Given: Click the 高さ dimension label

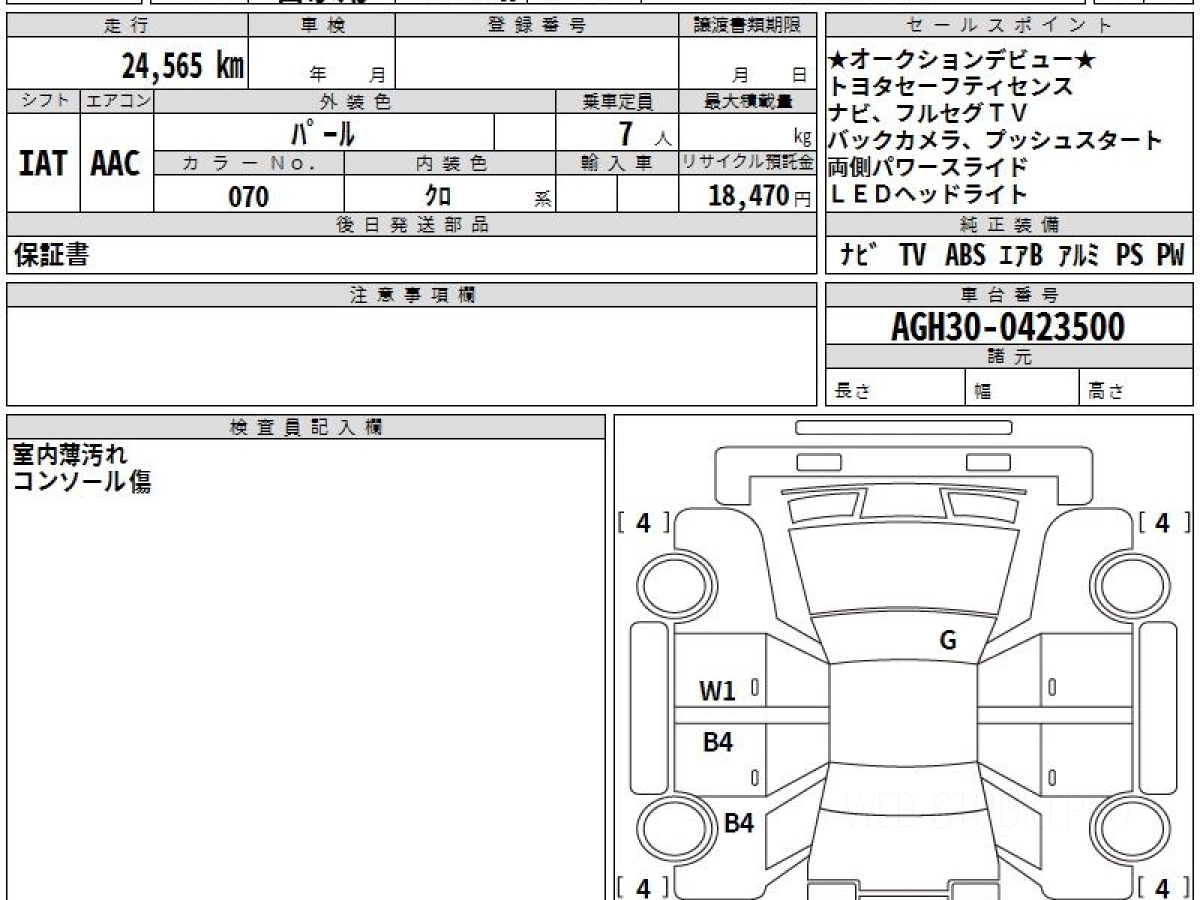Looking at the screenshot, I should [1107, 392].
